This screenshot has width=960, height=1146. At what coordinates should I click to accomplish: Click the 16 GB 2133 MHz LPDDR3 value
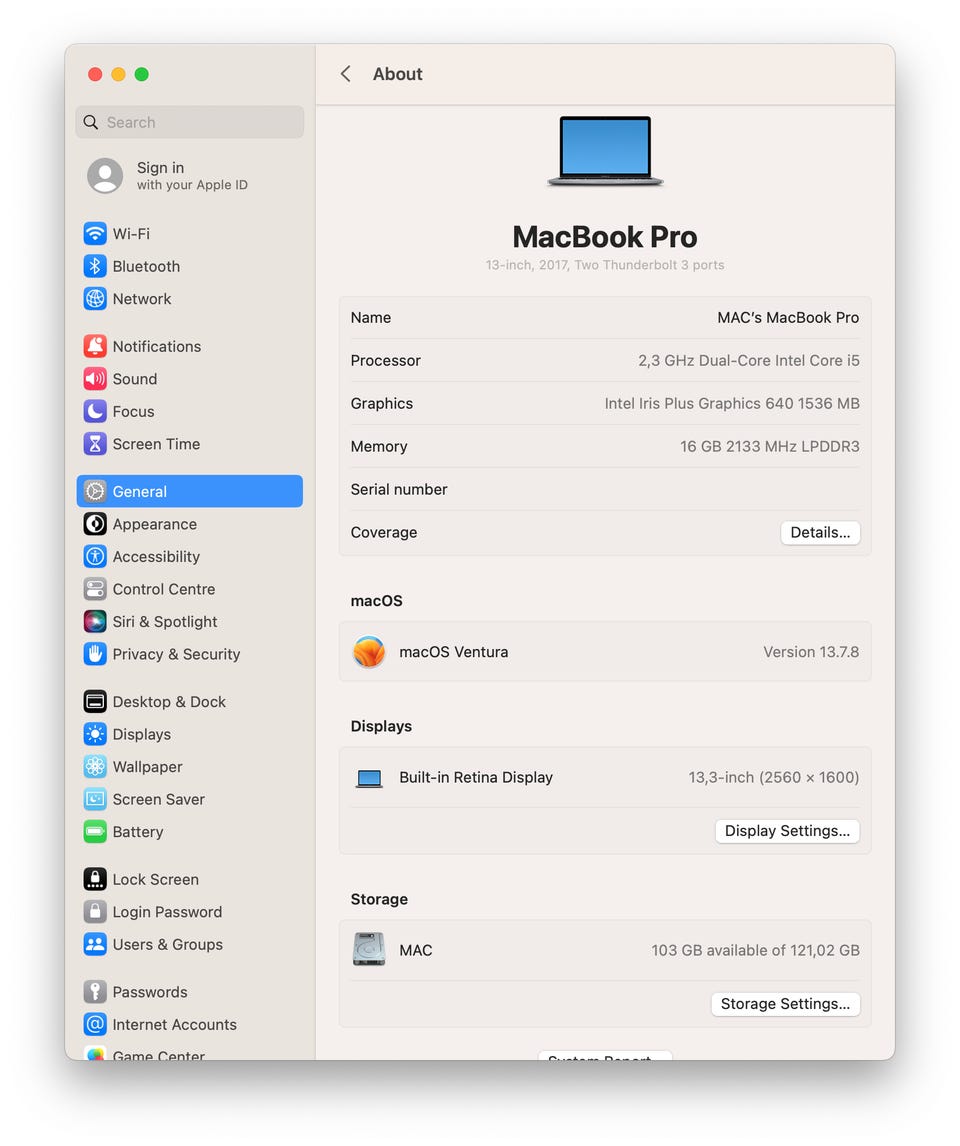pos(770,447)
